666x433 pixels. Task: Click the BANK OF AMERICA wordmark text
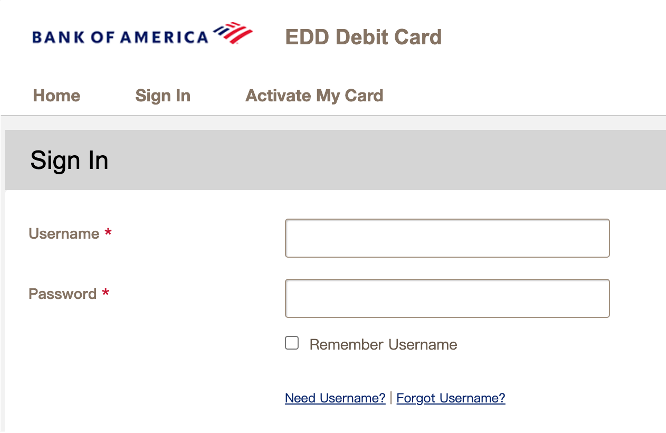click(x=120, y=38)
